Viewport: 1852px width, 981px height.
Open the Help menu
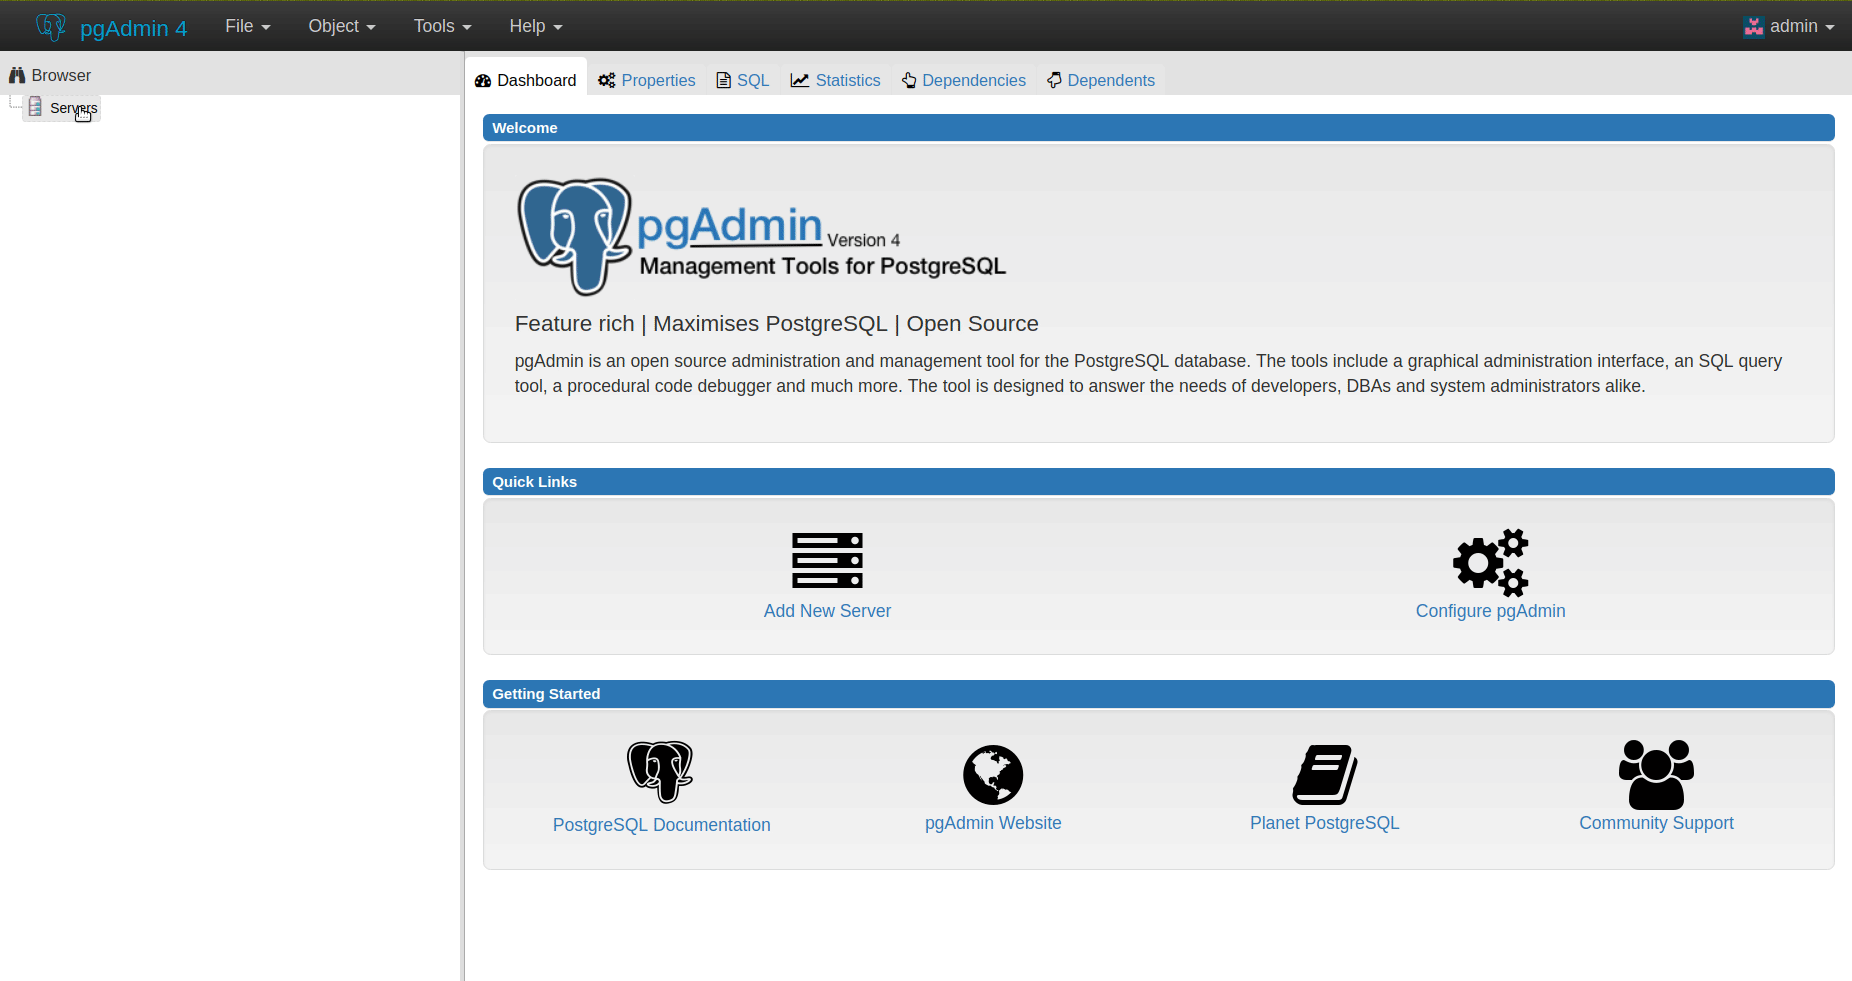point(536,26)
